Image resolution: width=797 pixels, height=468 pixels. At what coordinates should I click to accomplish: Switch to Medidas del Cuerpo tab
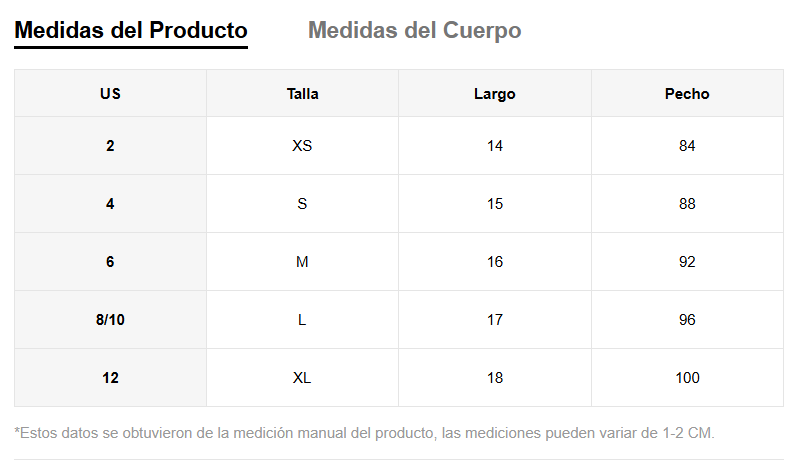coord(414,30)
